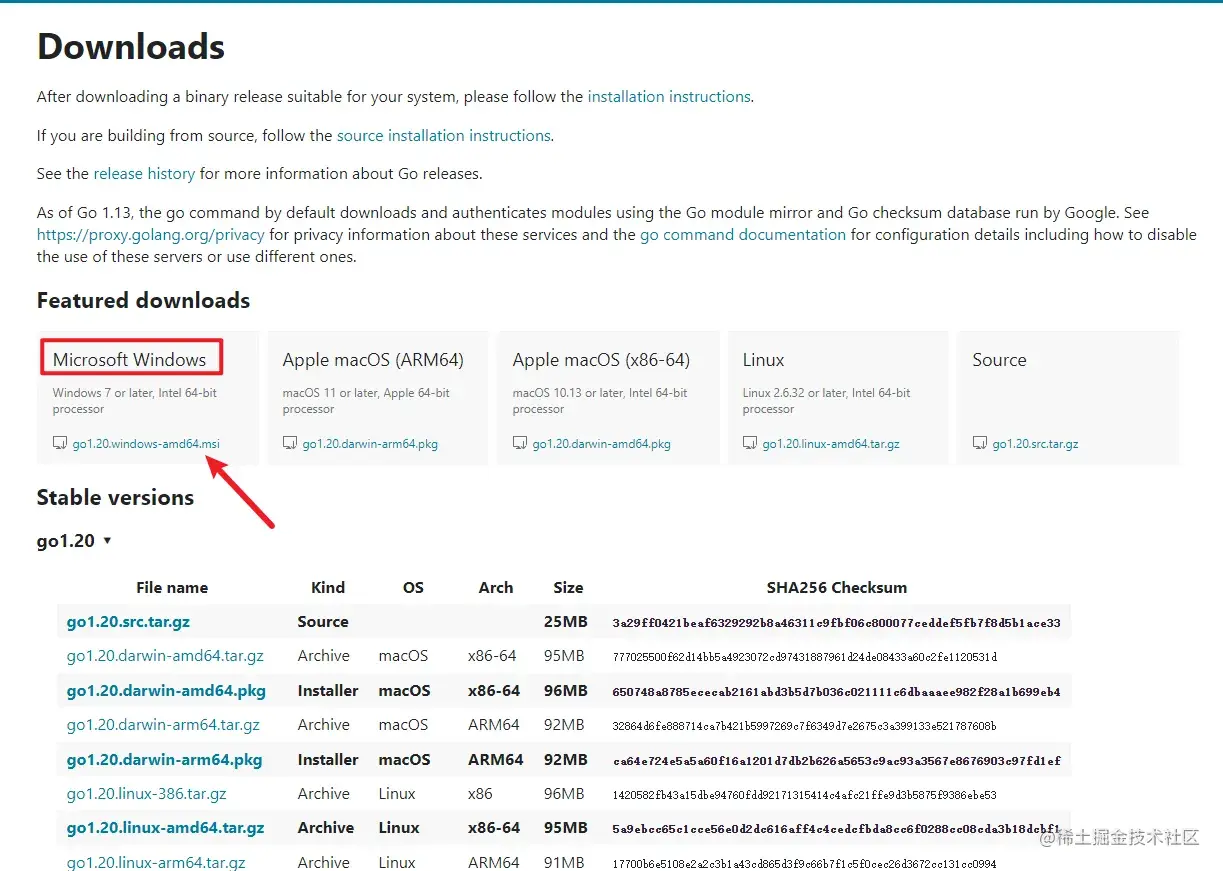
Task: Click the SHA256 Checksum column header
Action: (837, 588)
